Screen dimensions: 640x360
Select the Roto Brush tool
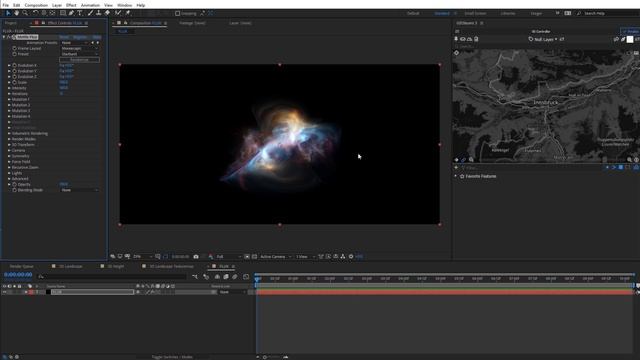(118, 13)
